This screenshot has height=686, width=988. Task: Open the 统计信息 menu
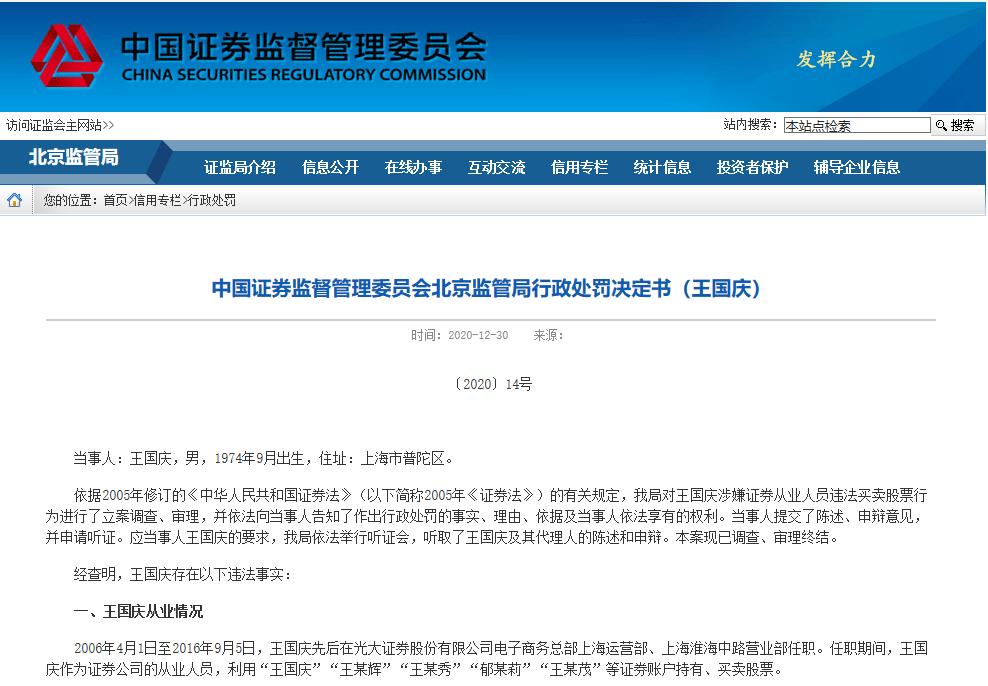[x=662, y=167]
